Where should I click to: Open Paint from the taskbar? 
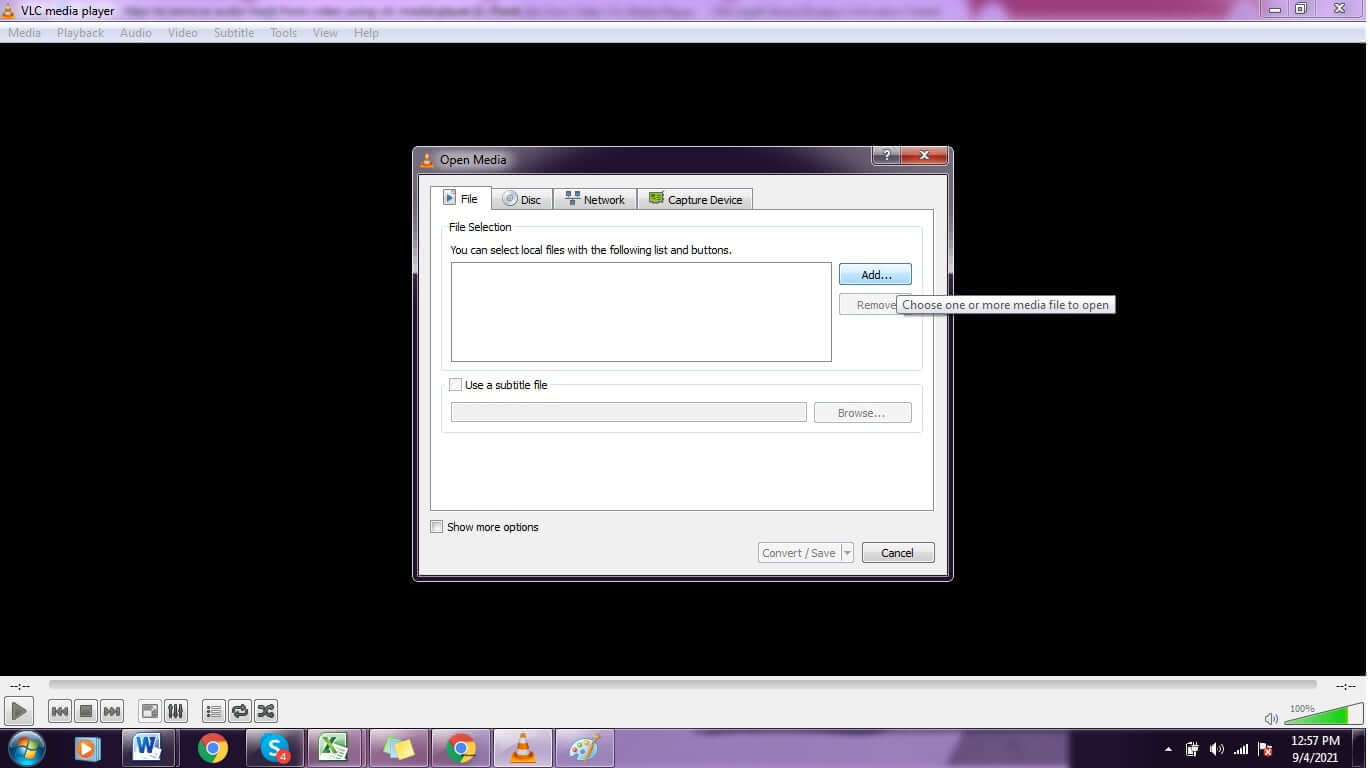pos(584,748)
